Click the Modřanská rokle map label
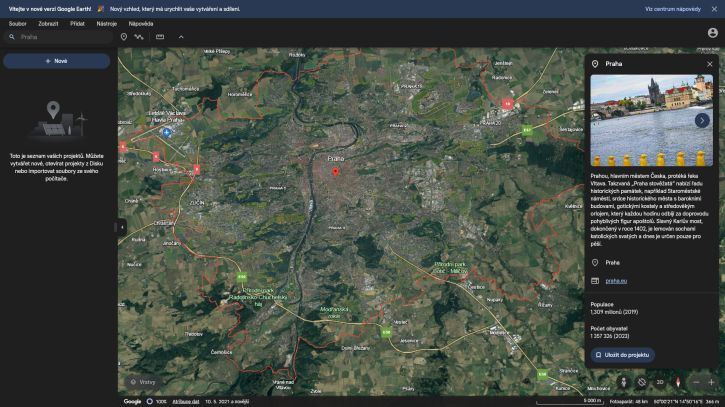The width and height of the screenshot is (725, 407). click(x=335, y=312)
